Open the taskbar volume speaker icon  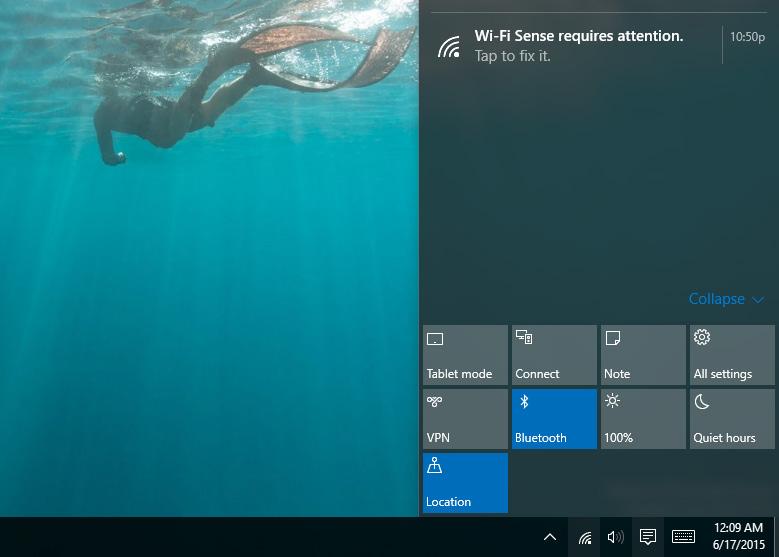coord(616,537)
